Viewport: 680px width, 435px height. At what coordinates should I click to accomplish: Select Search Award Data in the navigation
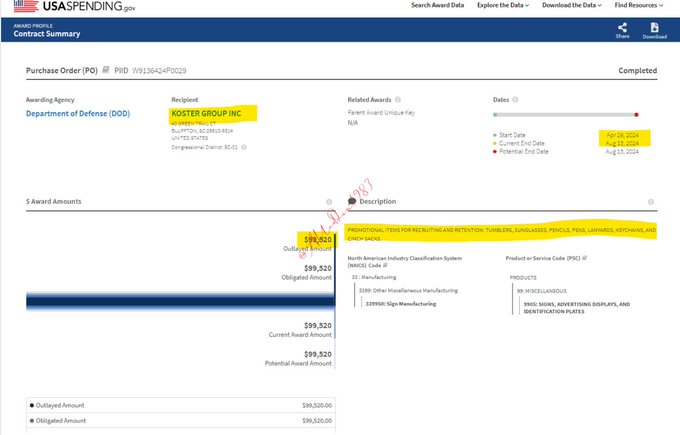[x=438, y=5]
